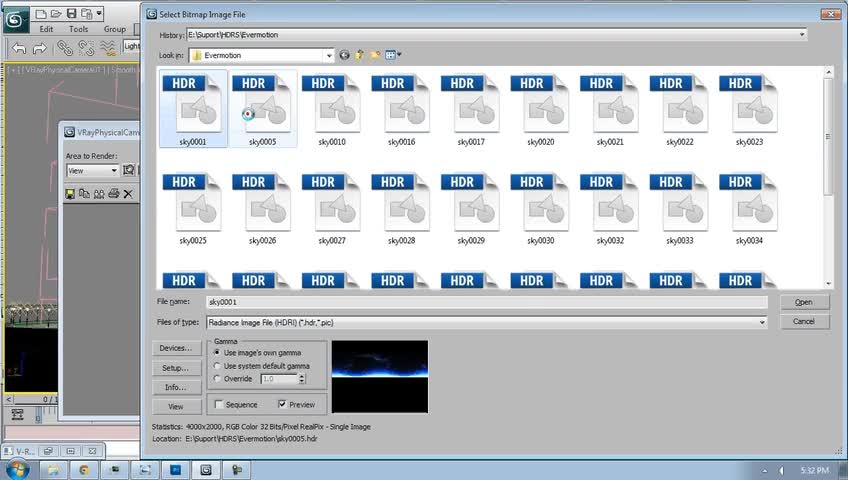848x480 pixels.
Task: Click the region edit icon beside View dropdown
Action: click(x=129, y=170)
